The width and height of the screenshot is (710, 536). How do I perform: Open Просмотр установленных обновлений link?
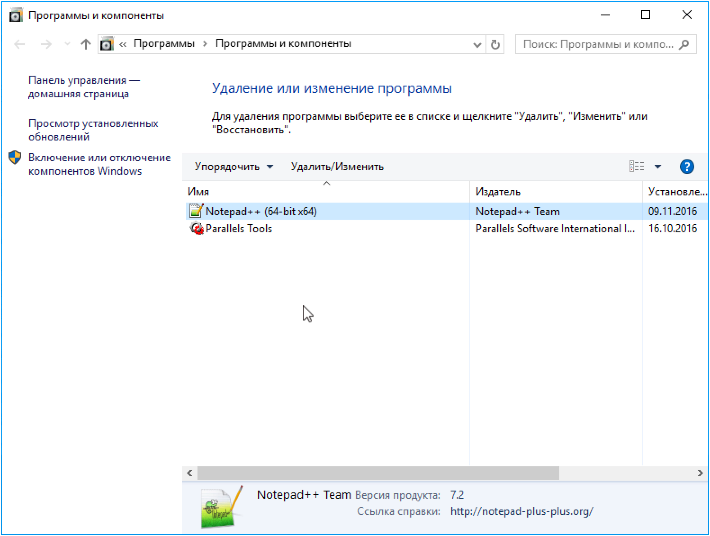coord(93,130)
